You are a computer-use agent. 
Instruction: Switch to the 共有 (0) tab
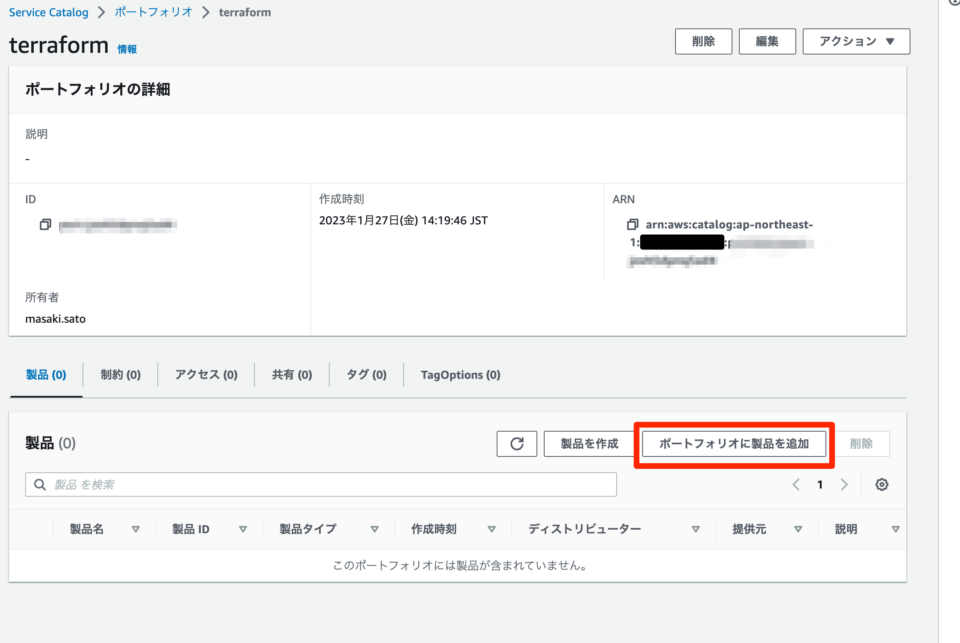pyautogui.click(x=292, y=375)
